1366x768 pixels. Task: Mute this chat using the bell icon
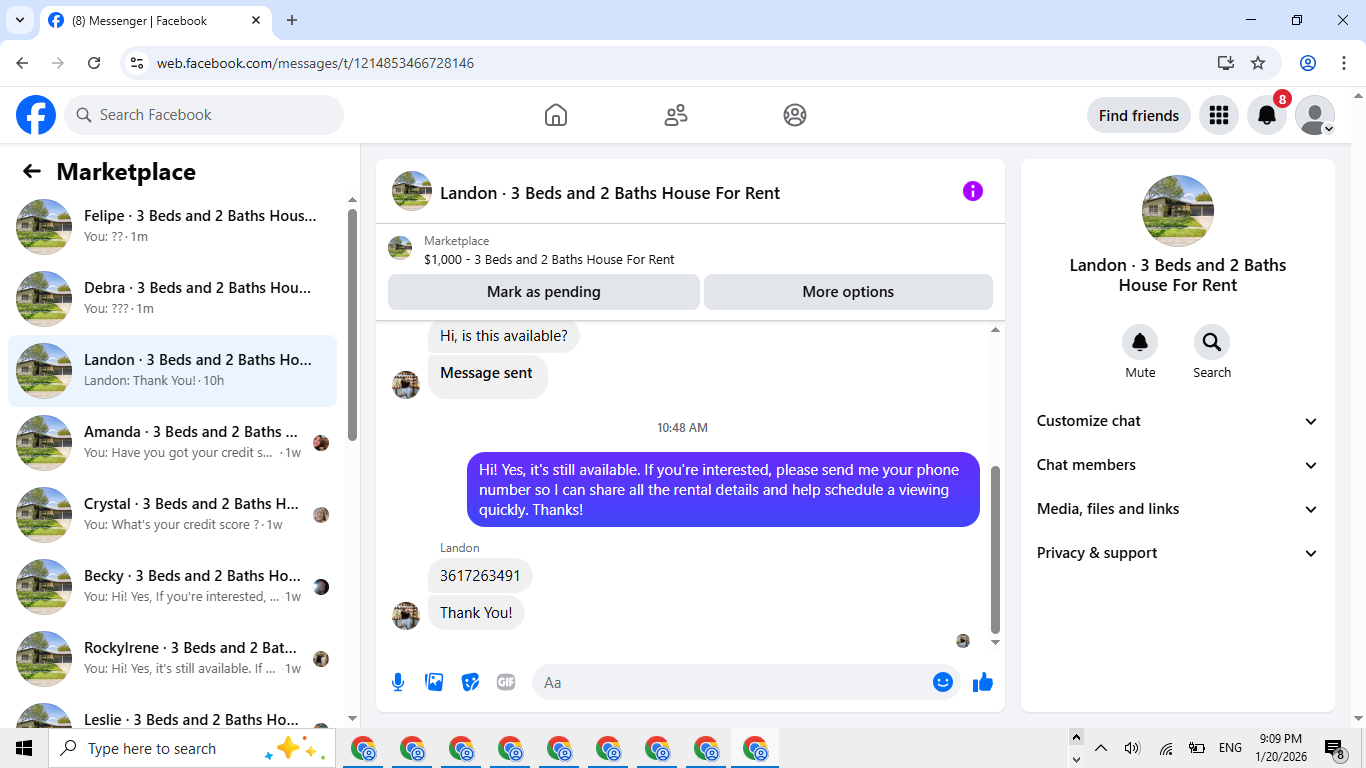pos(1140,343)
